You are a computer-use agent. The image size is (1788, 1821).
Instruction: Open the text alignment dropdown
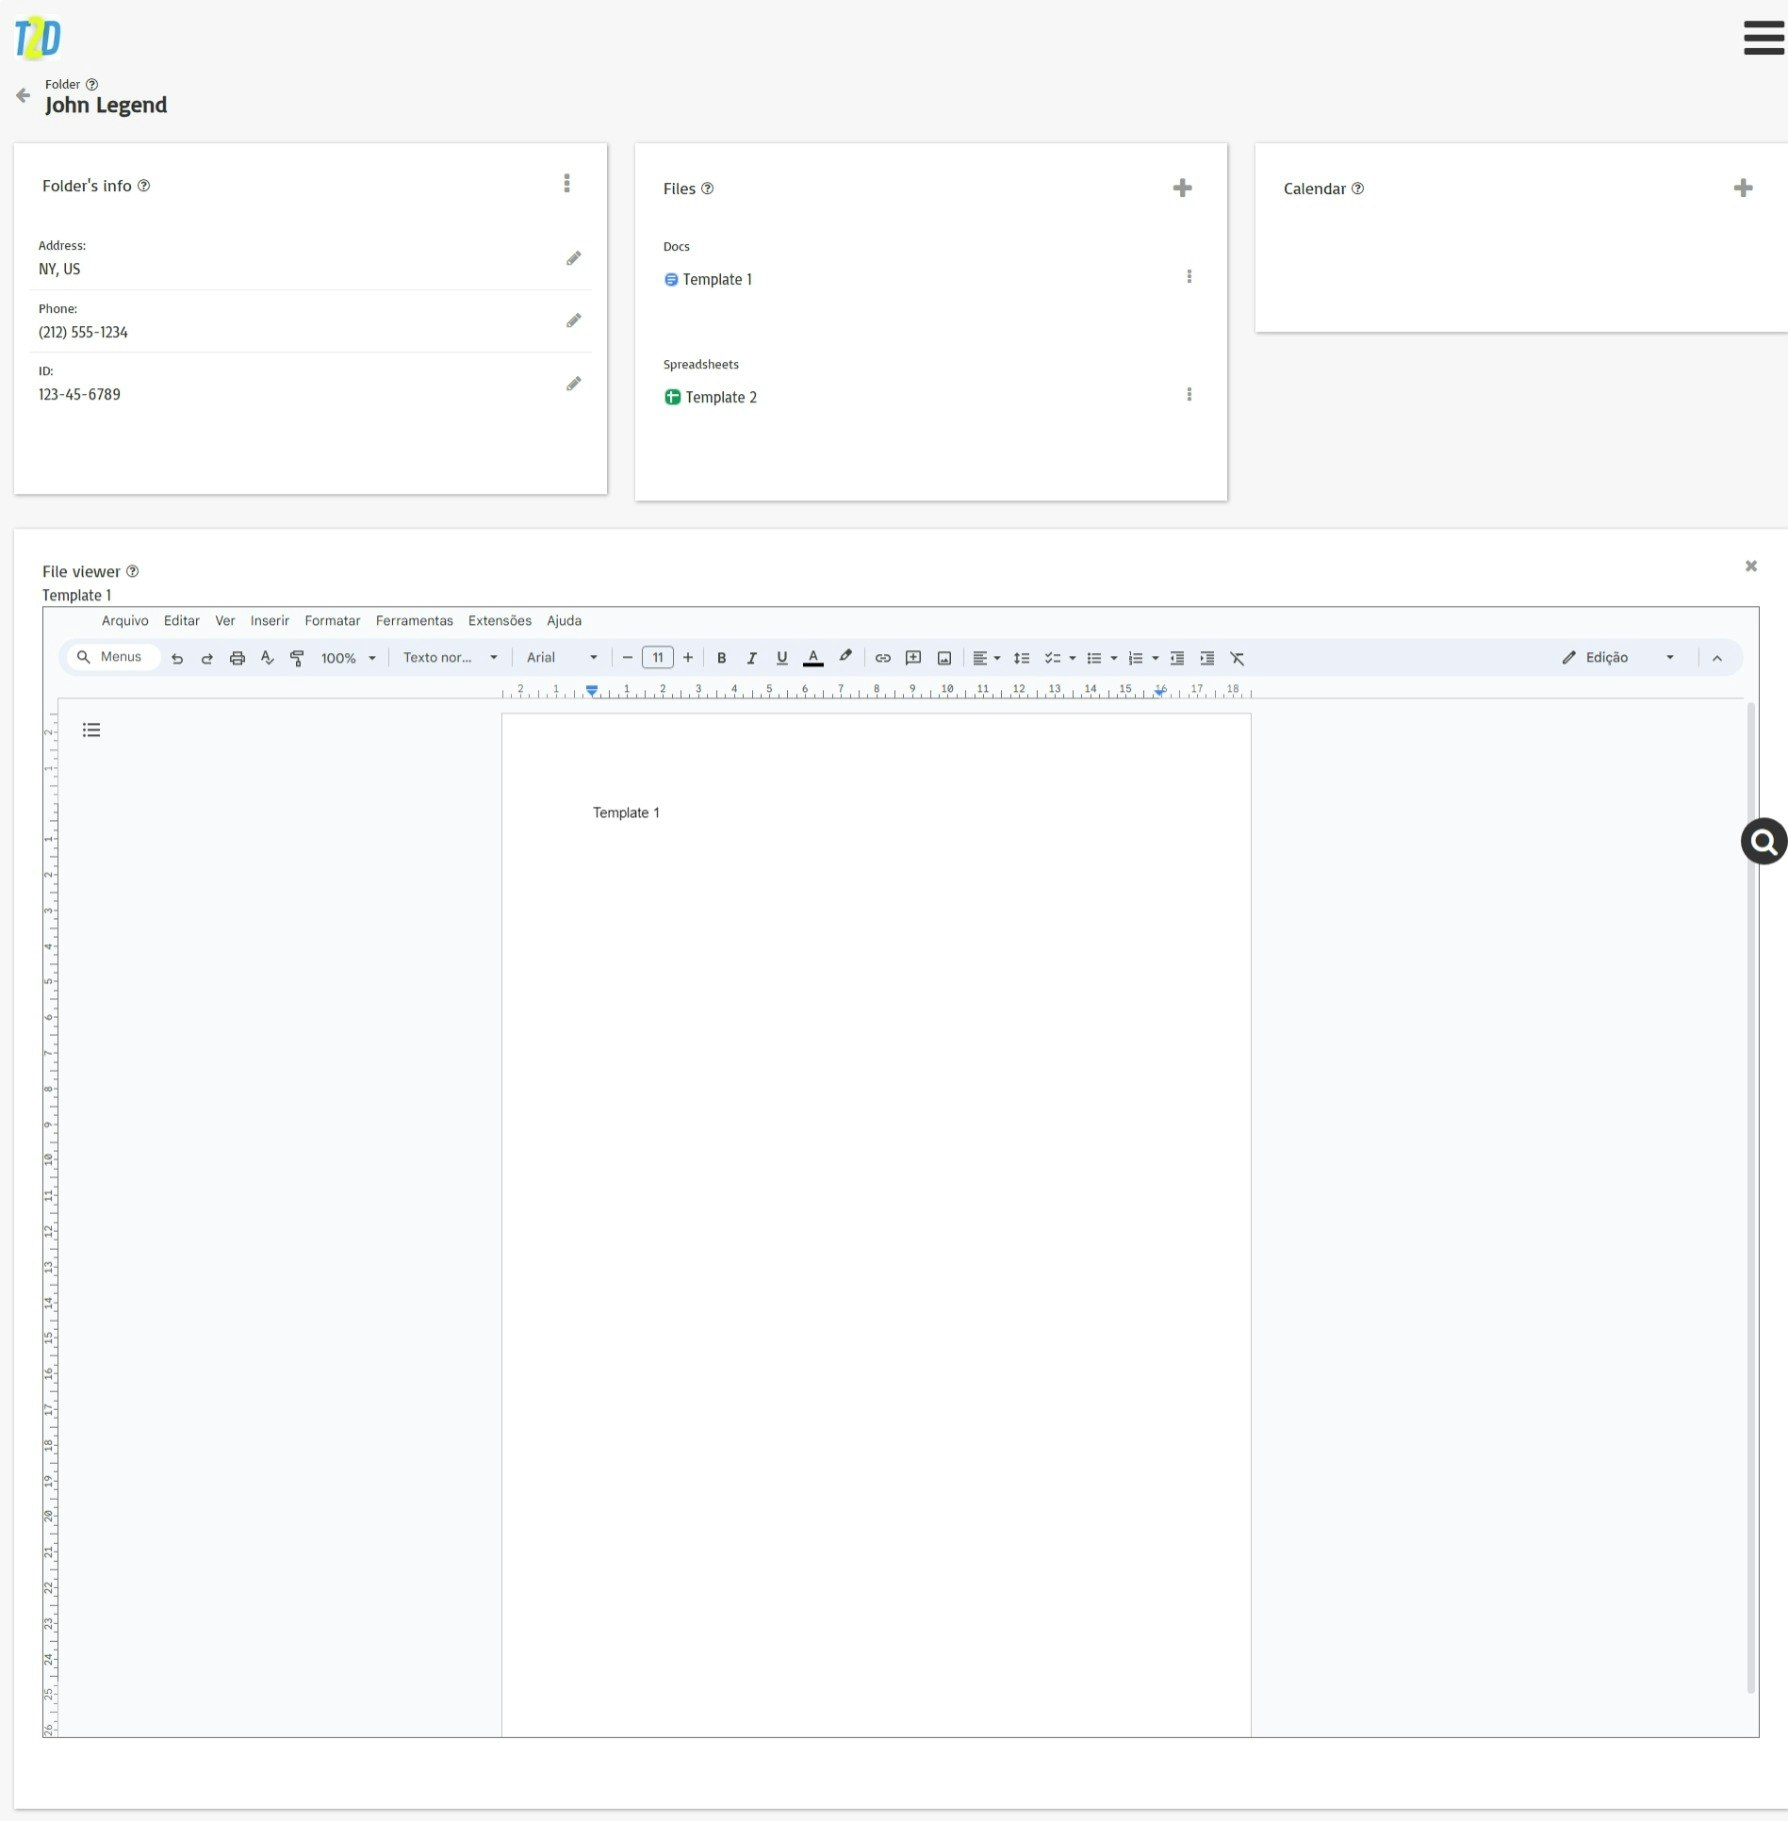coord(986,658)
